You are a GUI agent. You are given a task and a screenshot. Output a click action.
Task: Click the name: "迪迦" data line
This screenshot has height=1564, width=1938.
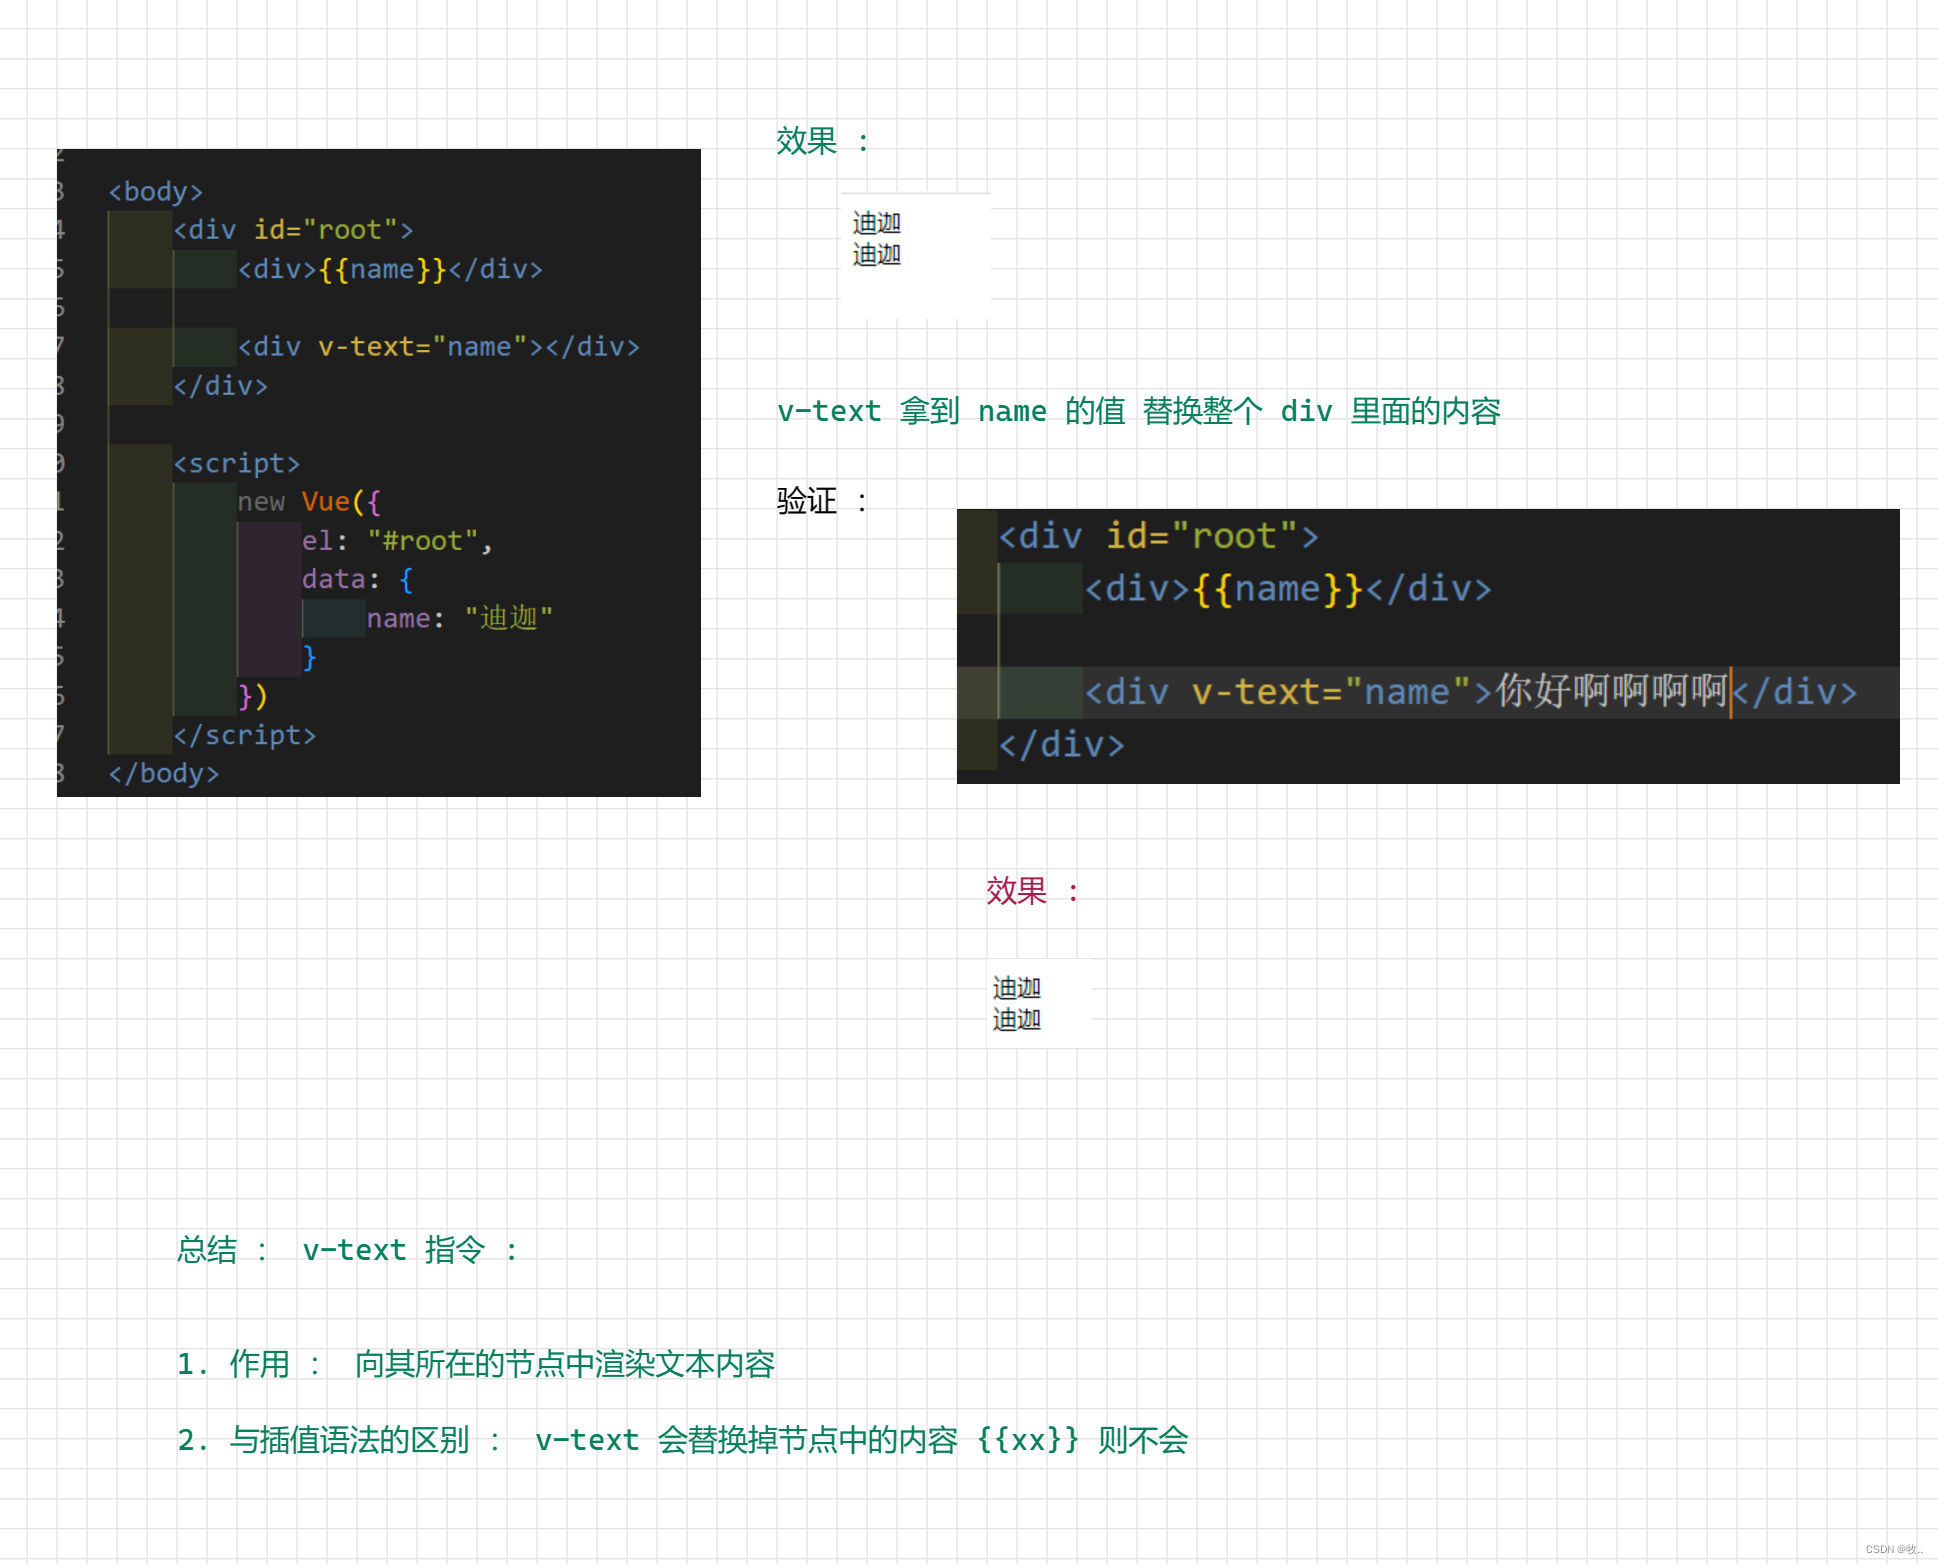[x=458, y=619]
